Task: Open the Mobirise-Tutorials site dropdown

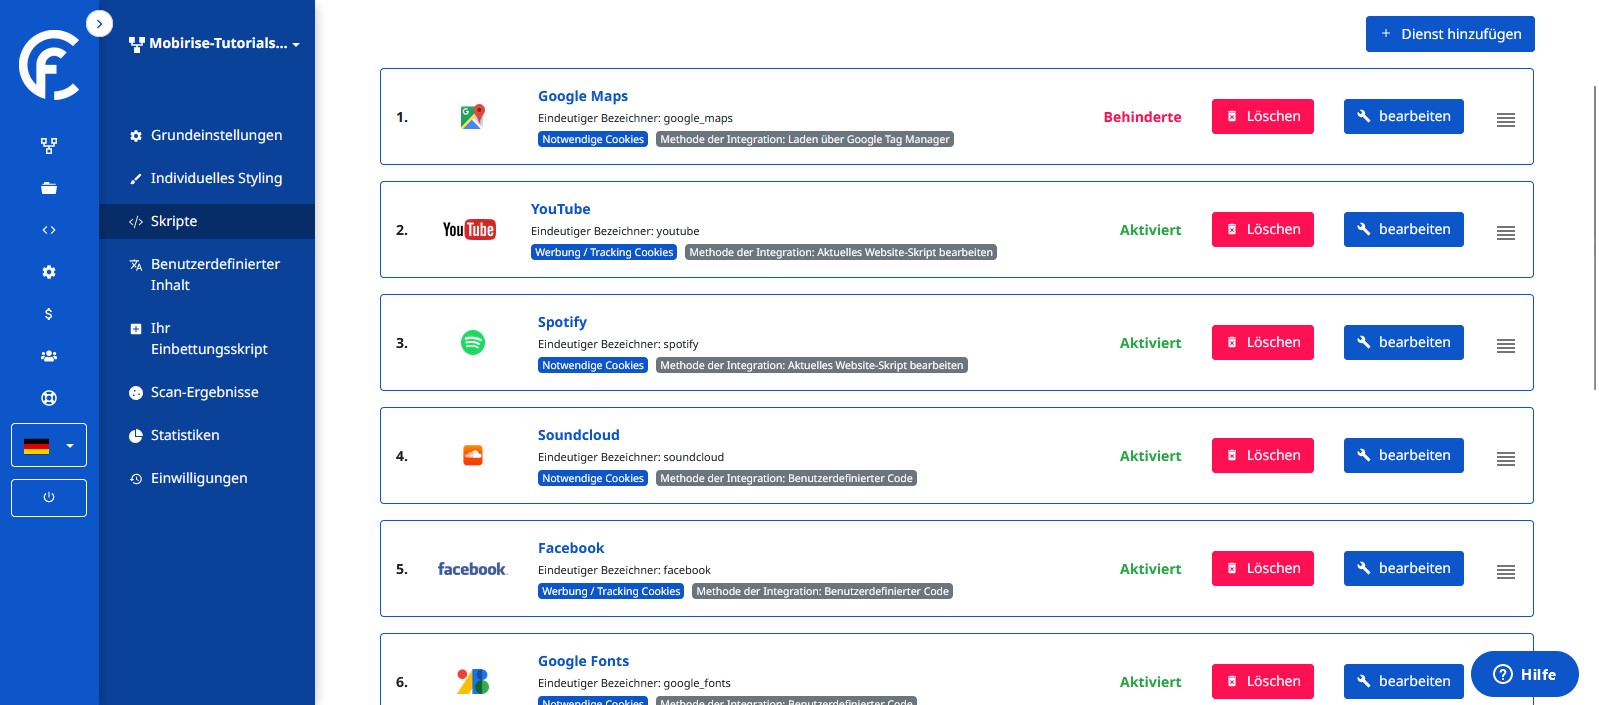Action: click(214, 44)
